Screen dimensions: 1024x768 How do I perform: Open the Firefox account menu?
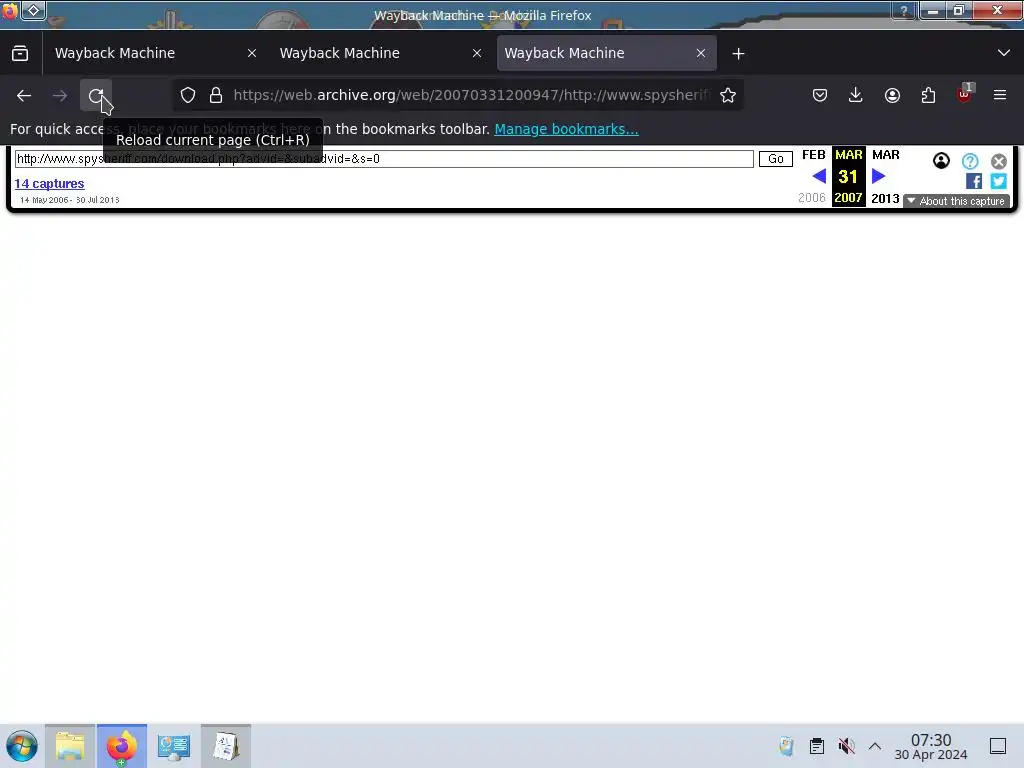point(892,95)
